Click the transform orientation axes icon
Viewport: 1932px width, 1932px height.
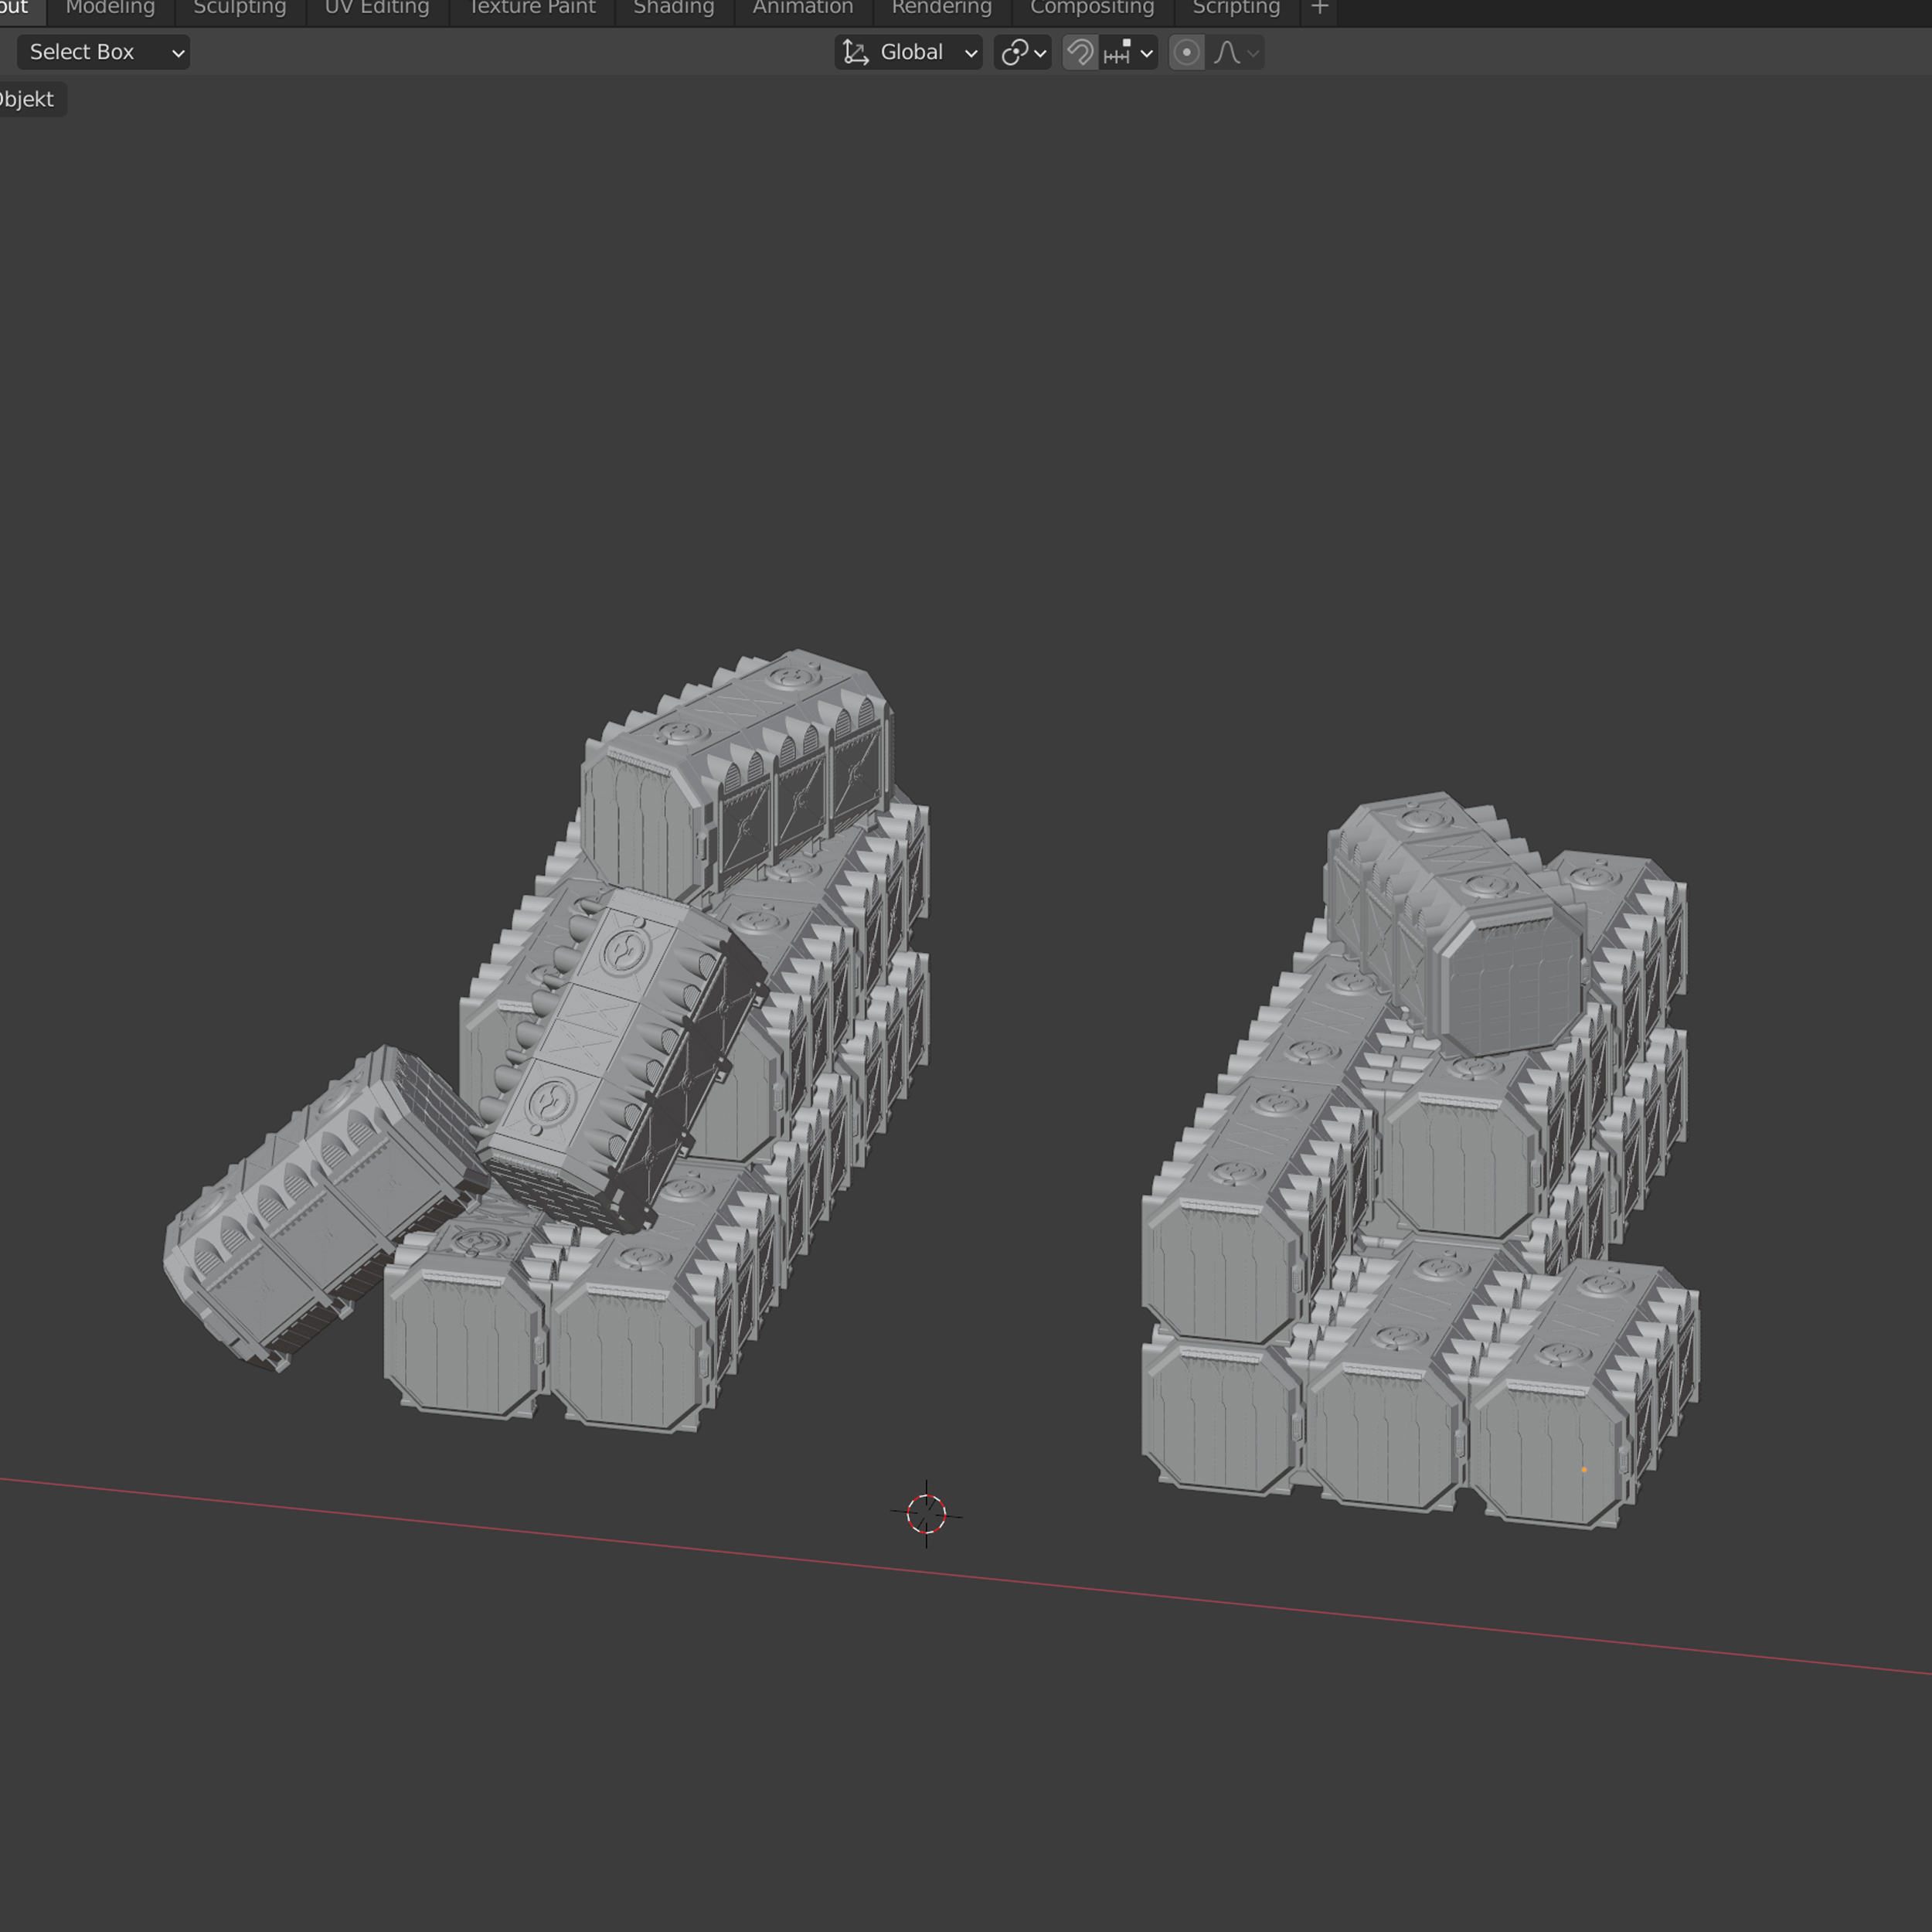855,52
